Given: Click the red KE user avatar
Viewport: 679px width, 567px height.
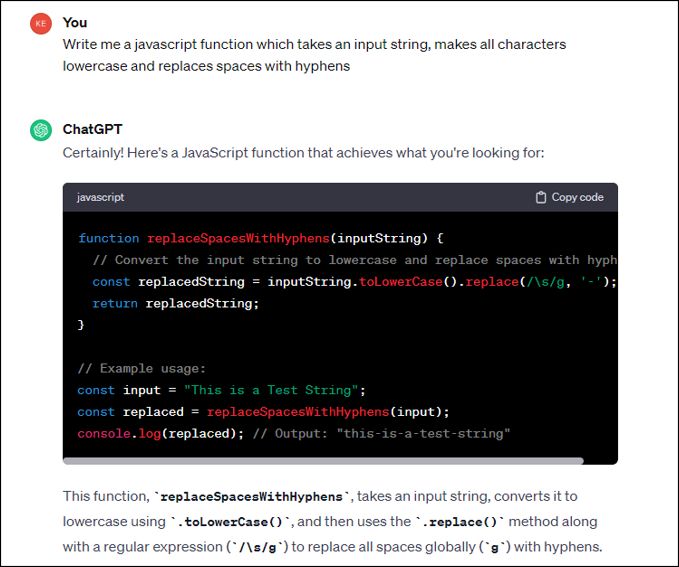Looking at the screenshot, I should tap(41, 23).
